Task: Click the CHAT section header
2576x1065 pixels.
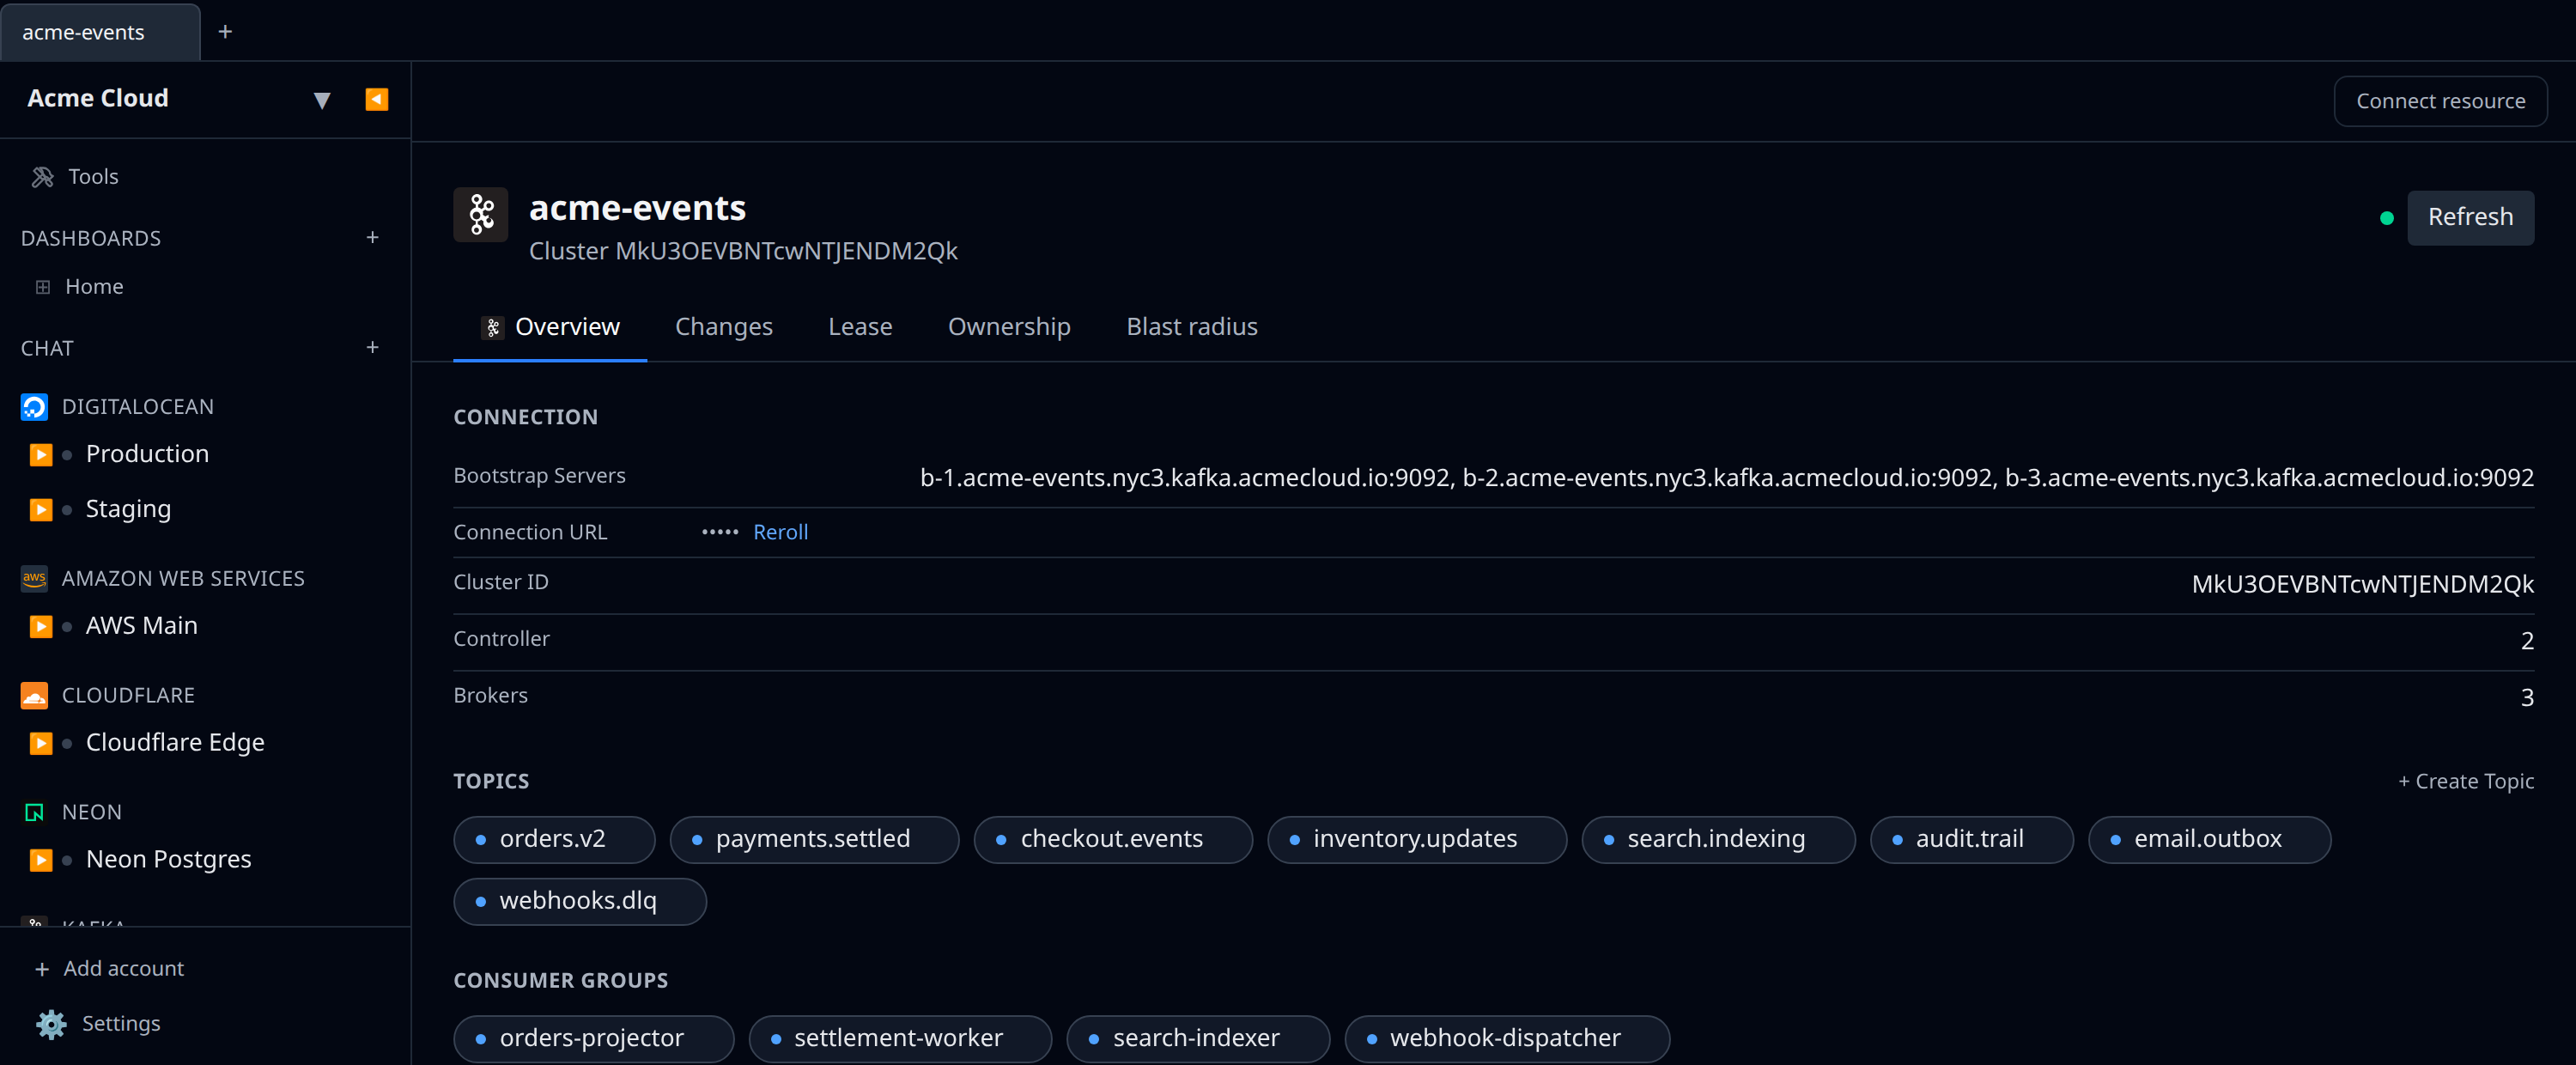Action: (x=47, y=349)
